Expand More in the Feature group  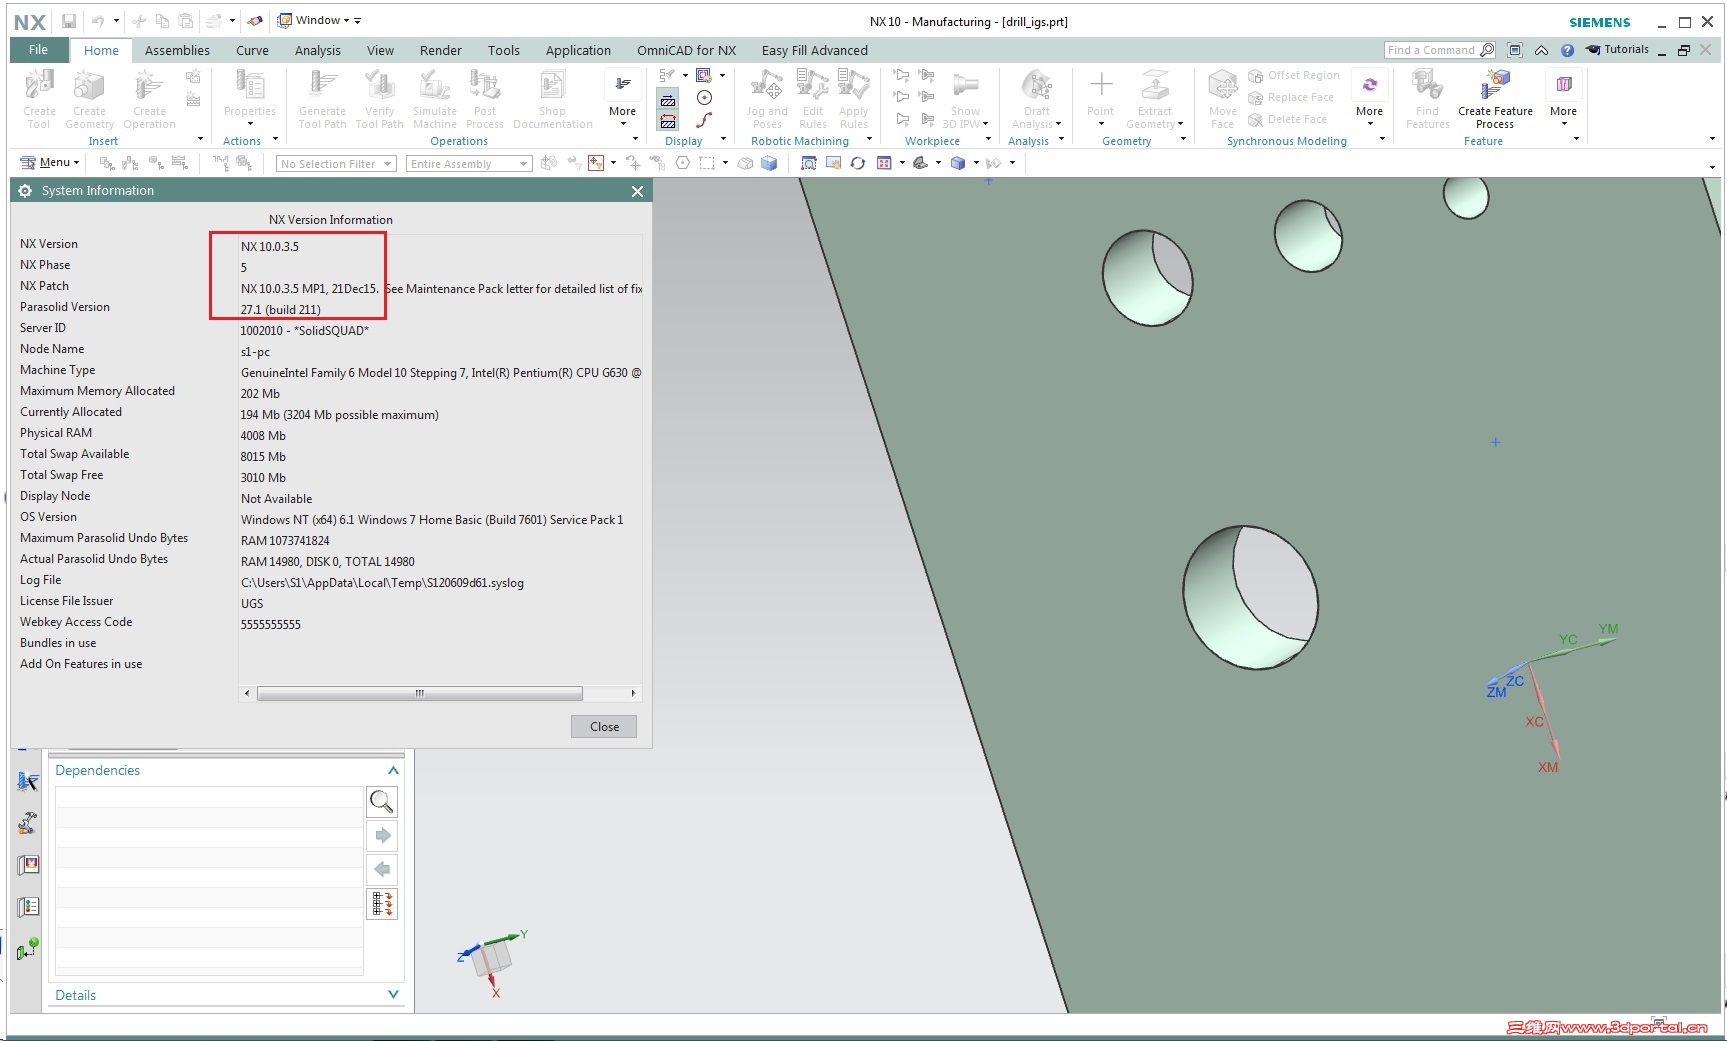point(1563,99)
